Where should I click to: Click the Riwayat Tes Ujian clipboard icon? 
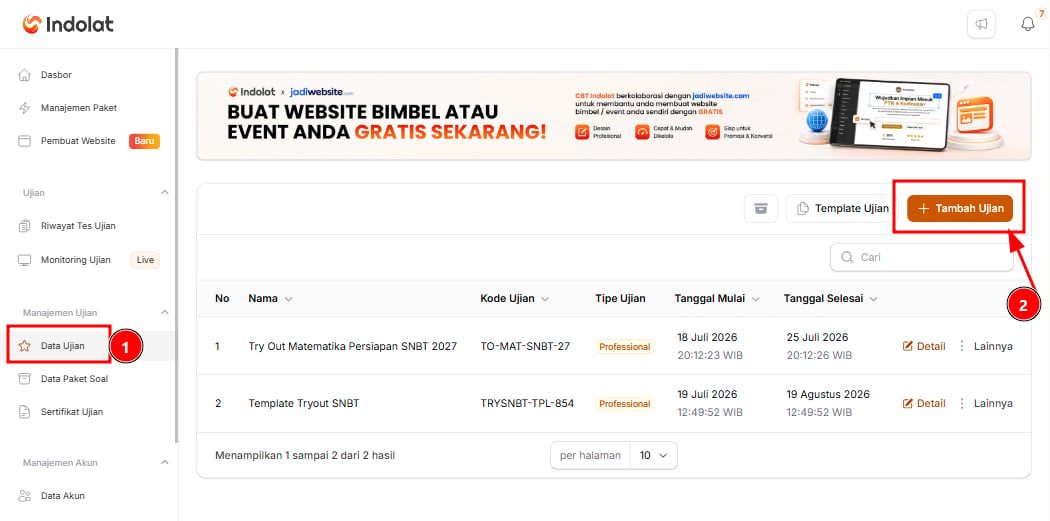click(x=25, y=226)
